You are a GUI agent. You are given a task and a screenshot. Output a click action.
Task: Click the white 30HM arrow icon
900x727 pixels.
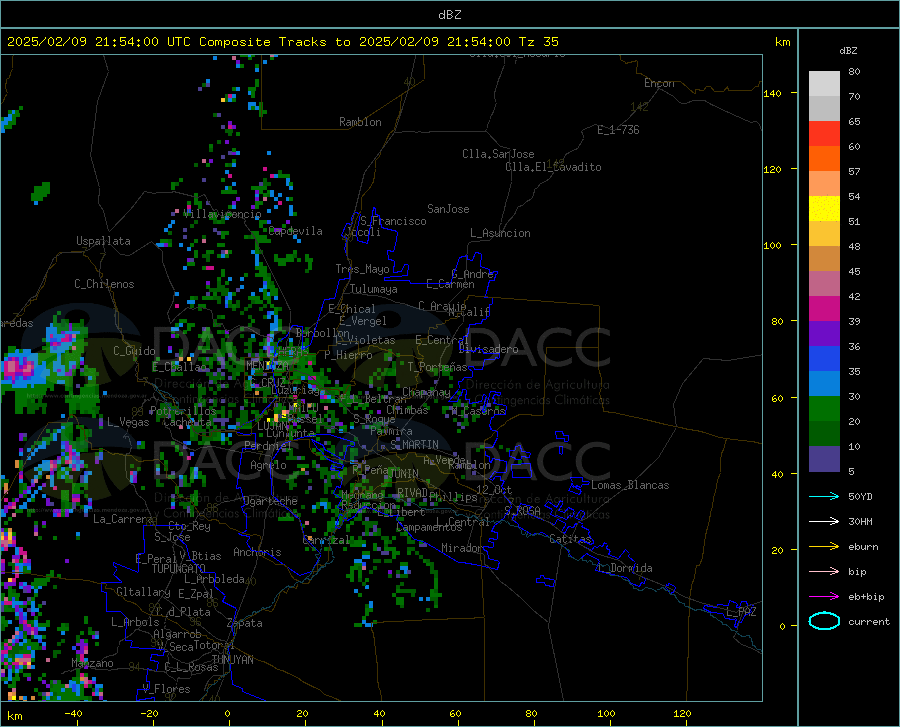click(824, 521)
